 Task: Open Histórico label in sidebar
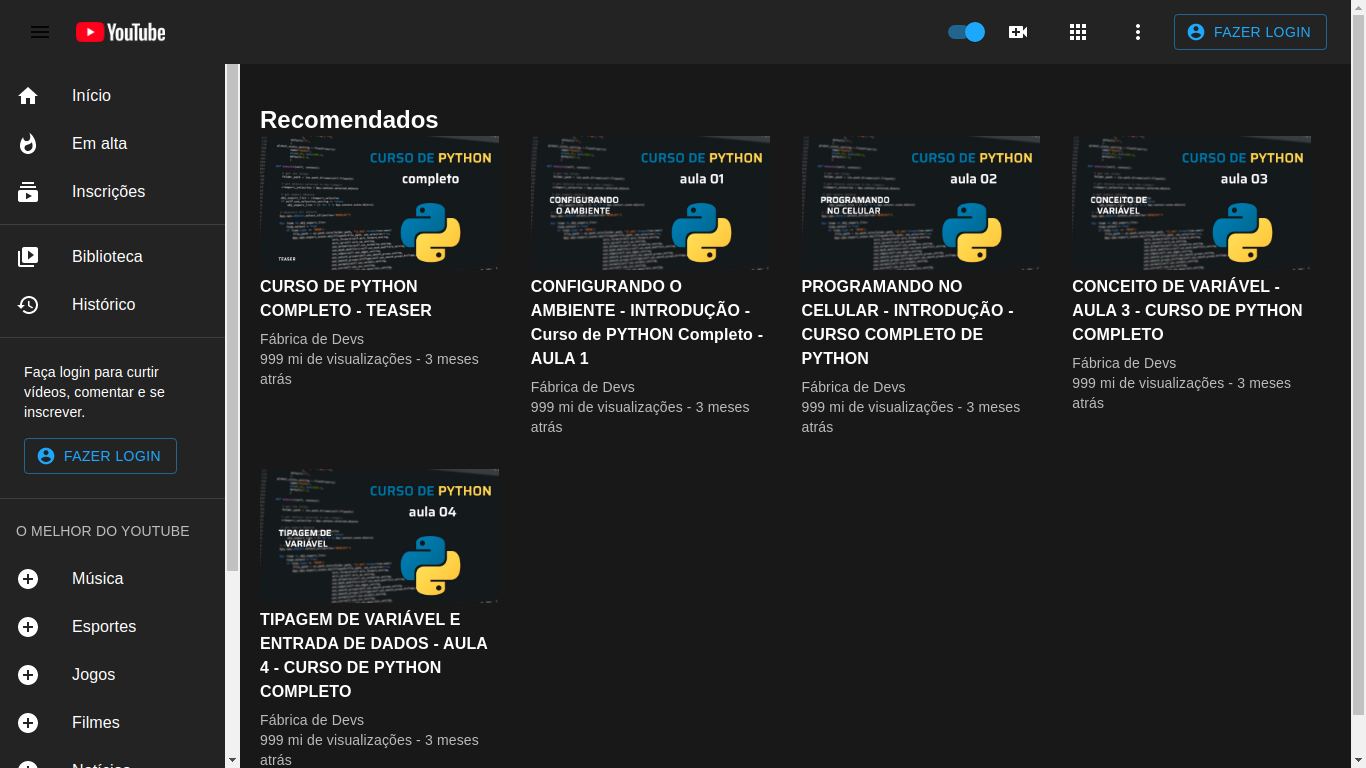103,305
